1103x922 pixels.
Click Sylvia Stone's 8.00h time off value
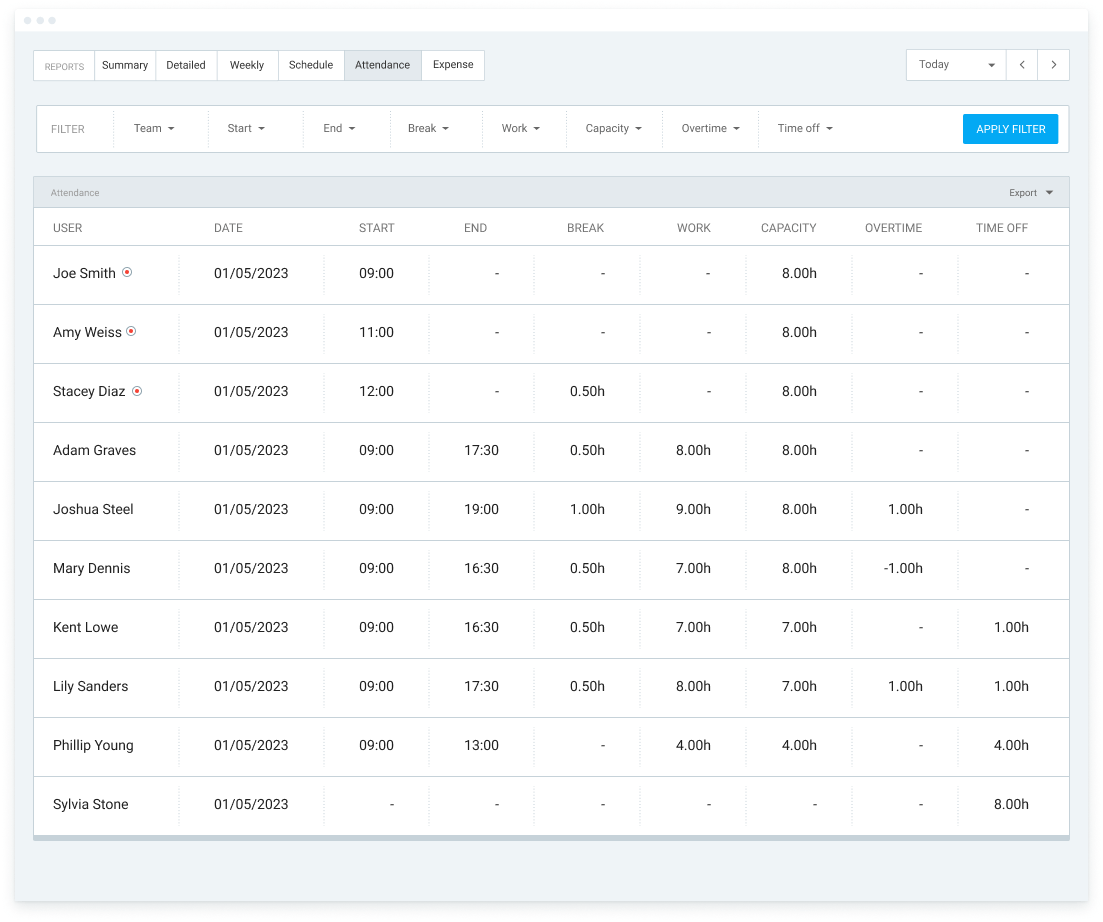(1010, 804)
